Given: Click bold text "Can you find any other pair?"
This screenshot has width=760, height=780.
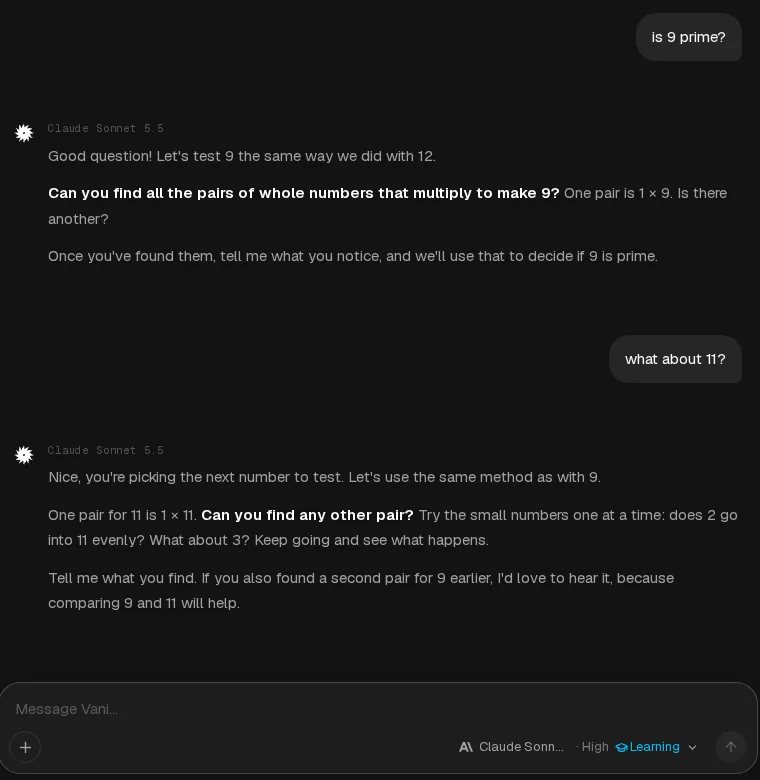Looking at the screenshot, I should [x=307, y=515].
